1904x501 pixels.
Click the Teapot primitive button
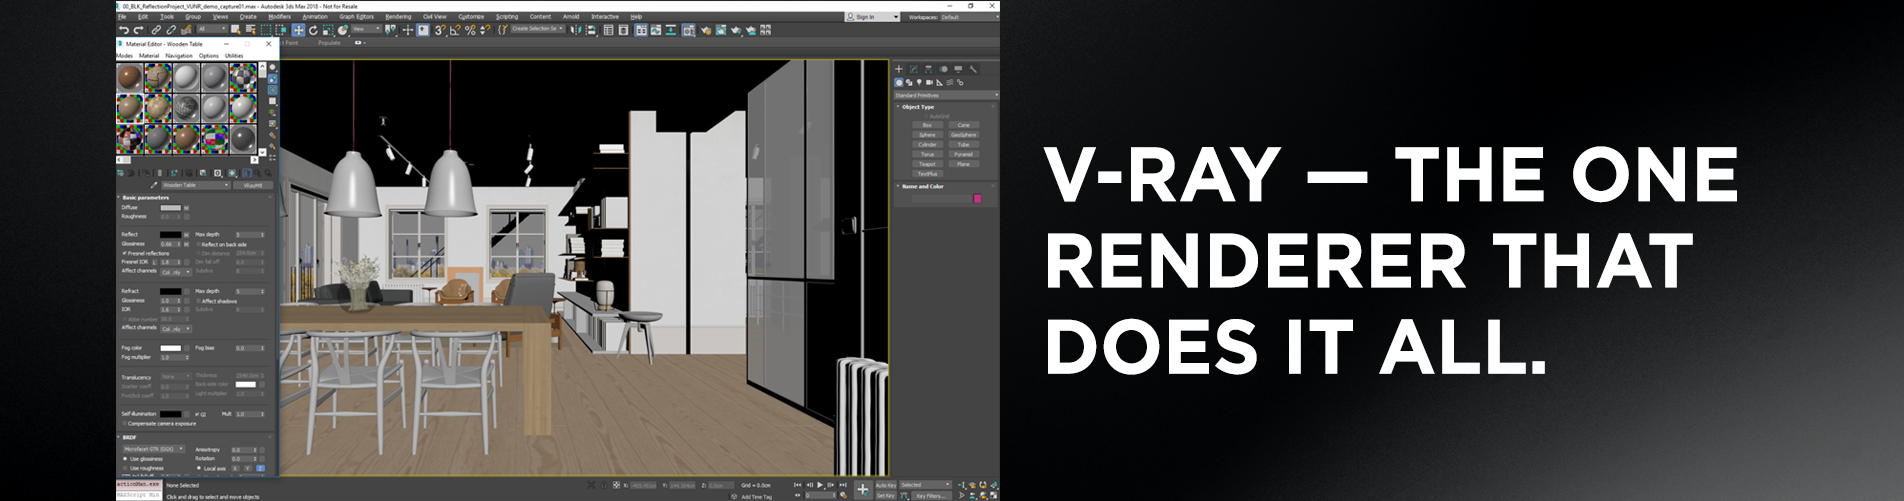(927, 164)
